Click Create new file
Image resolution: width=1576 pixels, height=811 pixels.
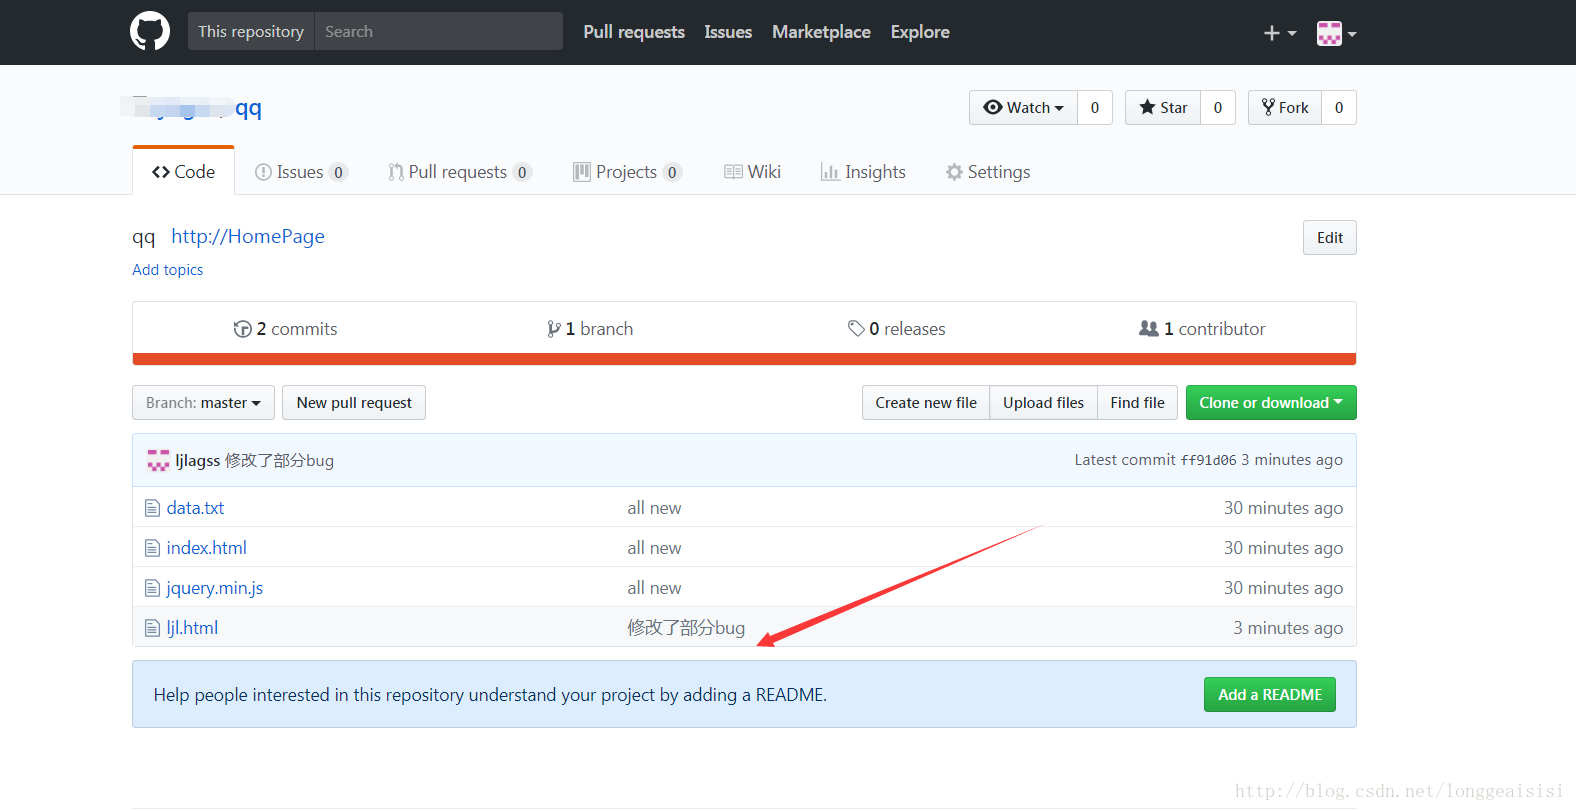pyautogui.click(x=926, y=403)
